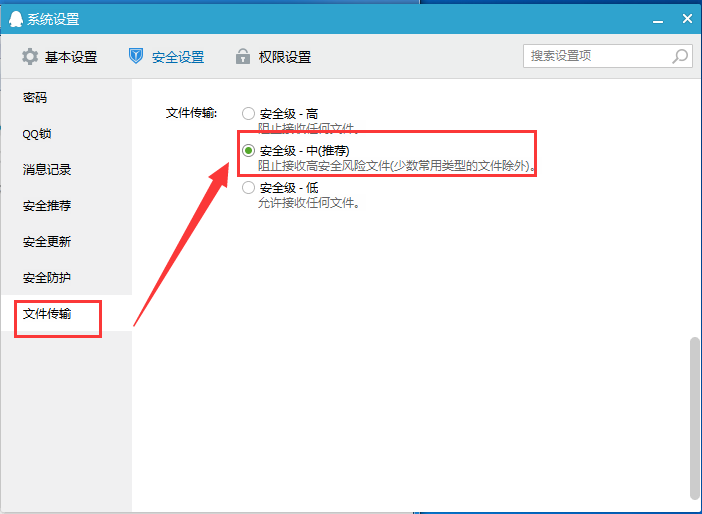This screenshot has height=514, width=702.
Task: Select the 安全级 - 中(推荐) radio button
Action: (248, 151)
